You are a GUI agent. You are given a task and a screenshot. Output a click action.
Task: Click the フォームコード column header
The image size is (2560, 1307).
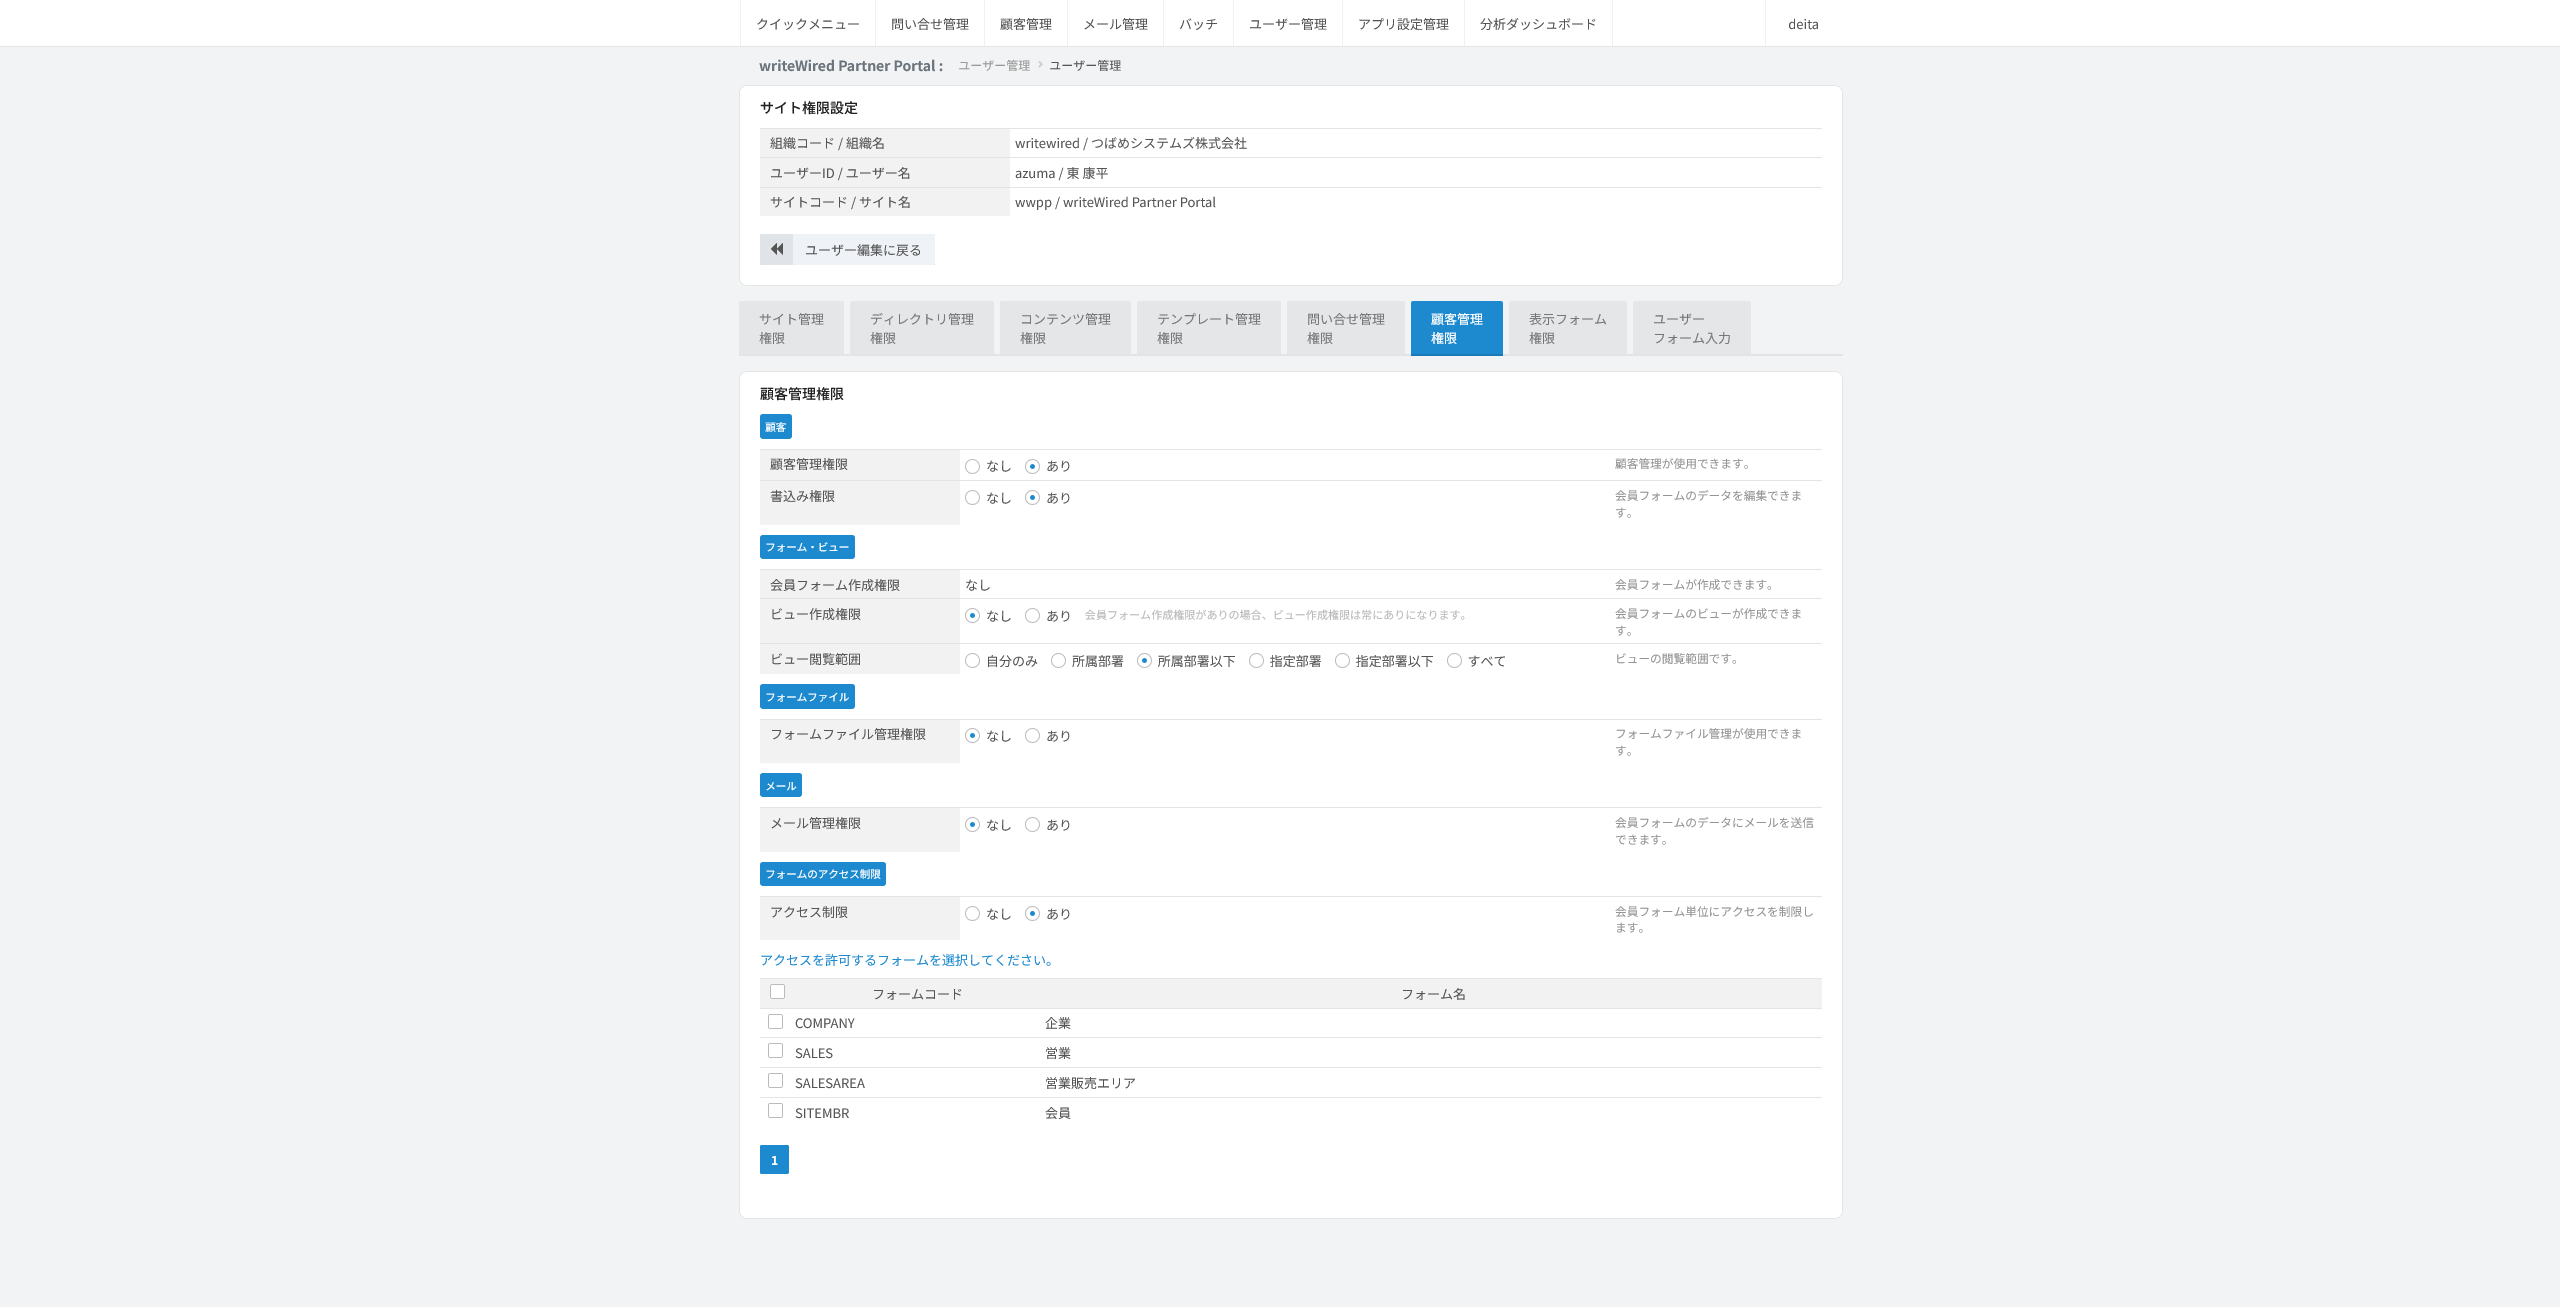[x=917, y=994]
